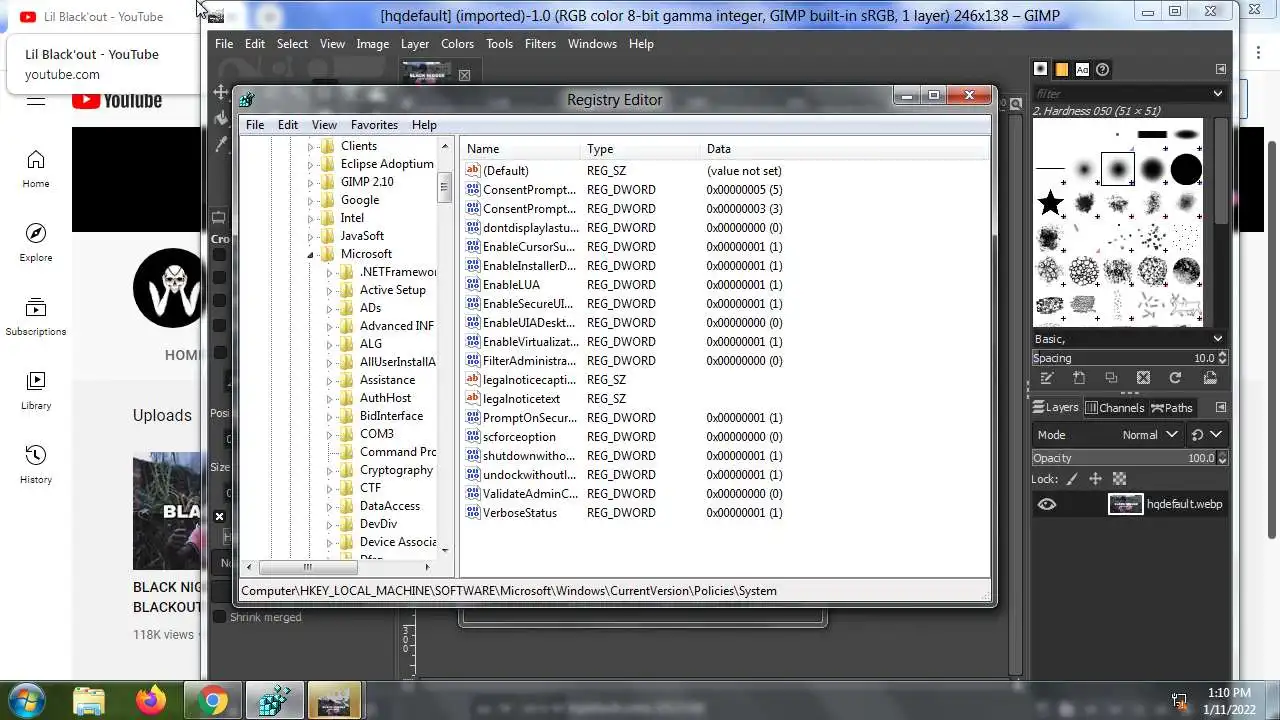Switch to Channels tab in GIMP
Image resolution: width=1280 pixels, height=720 pixels.
coord(1114,407)
